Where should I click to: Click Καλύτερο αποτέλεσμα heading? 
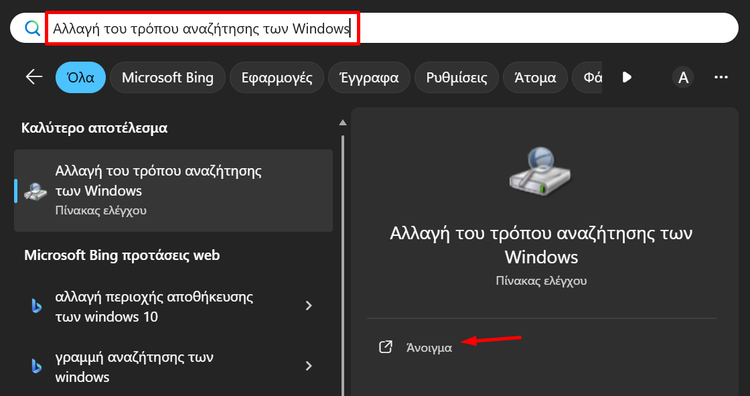(x=94, y=128)
